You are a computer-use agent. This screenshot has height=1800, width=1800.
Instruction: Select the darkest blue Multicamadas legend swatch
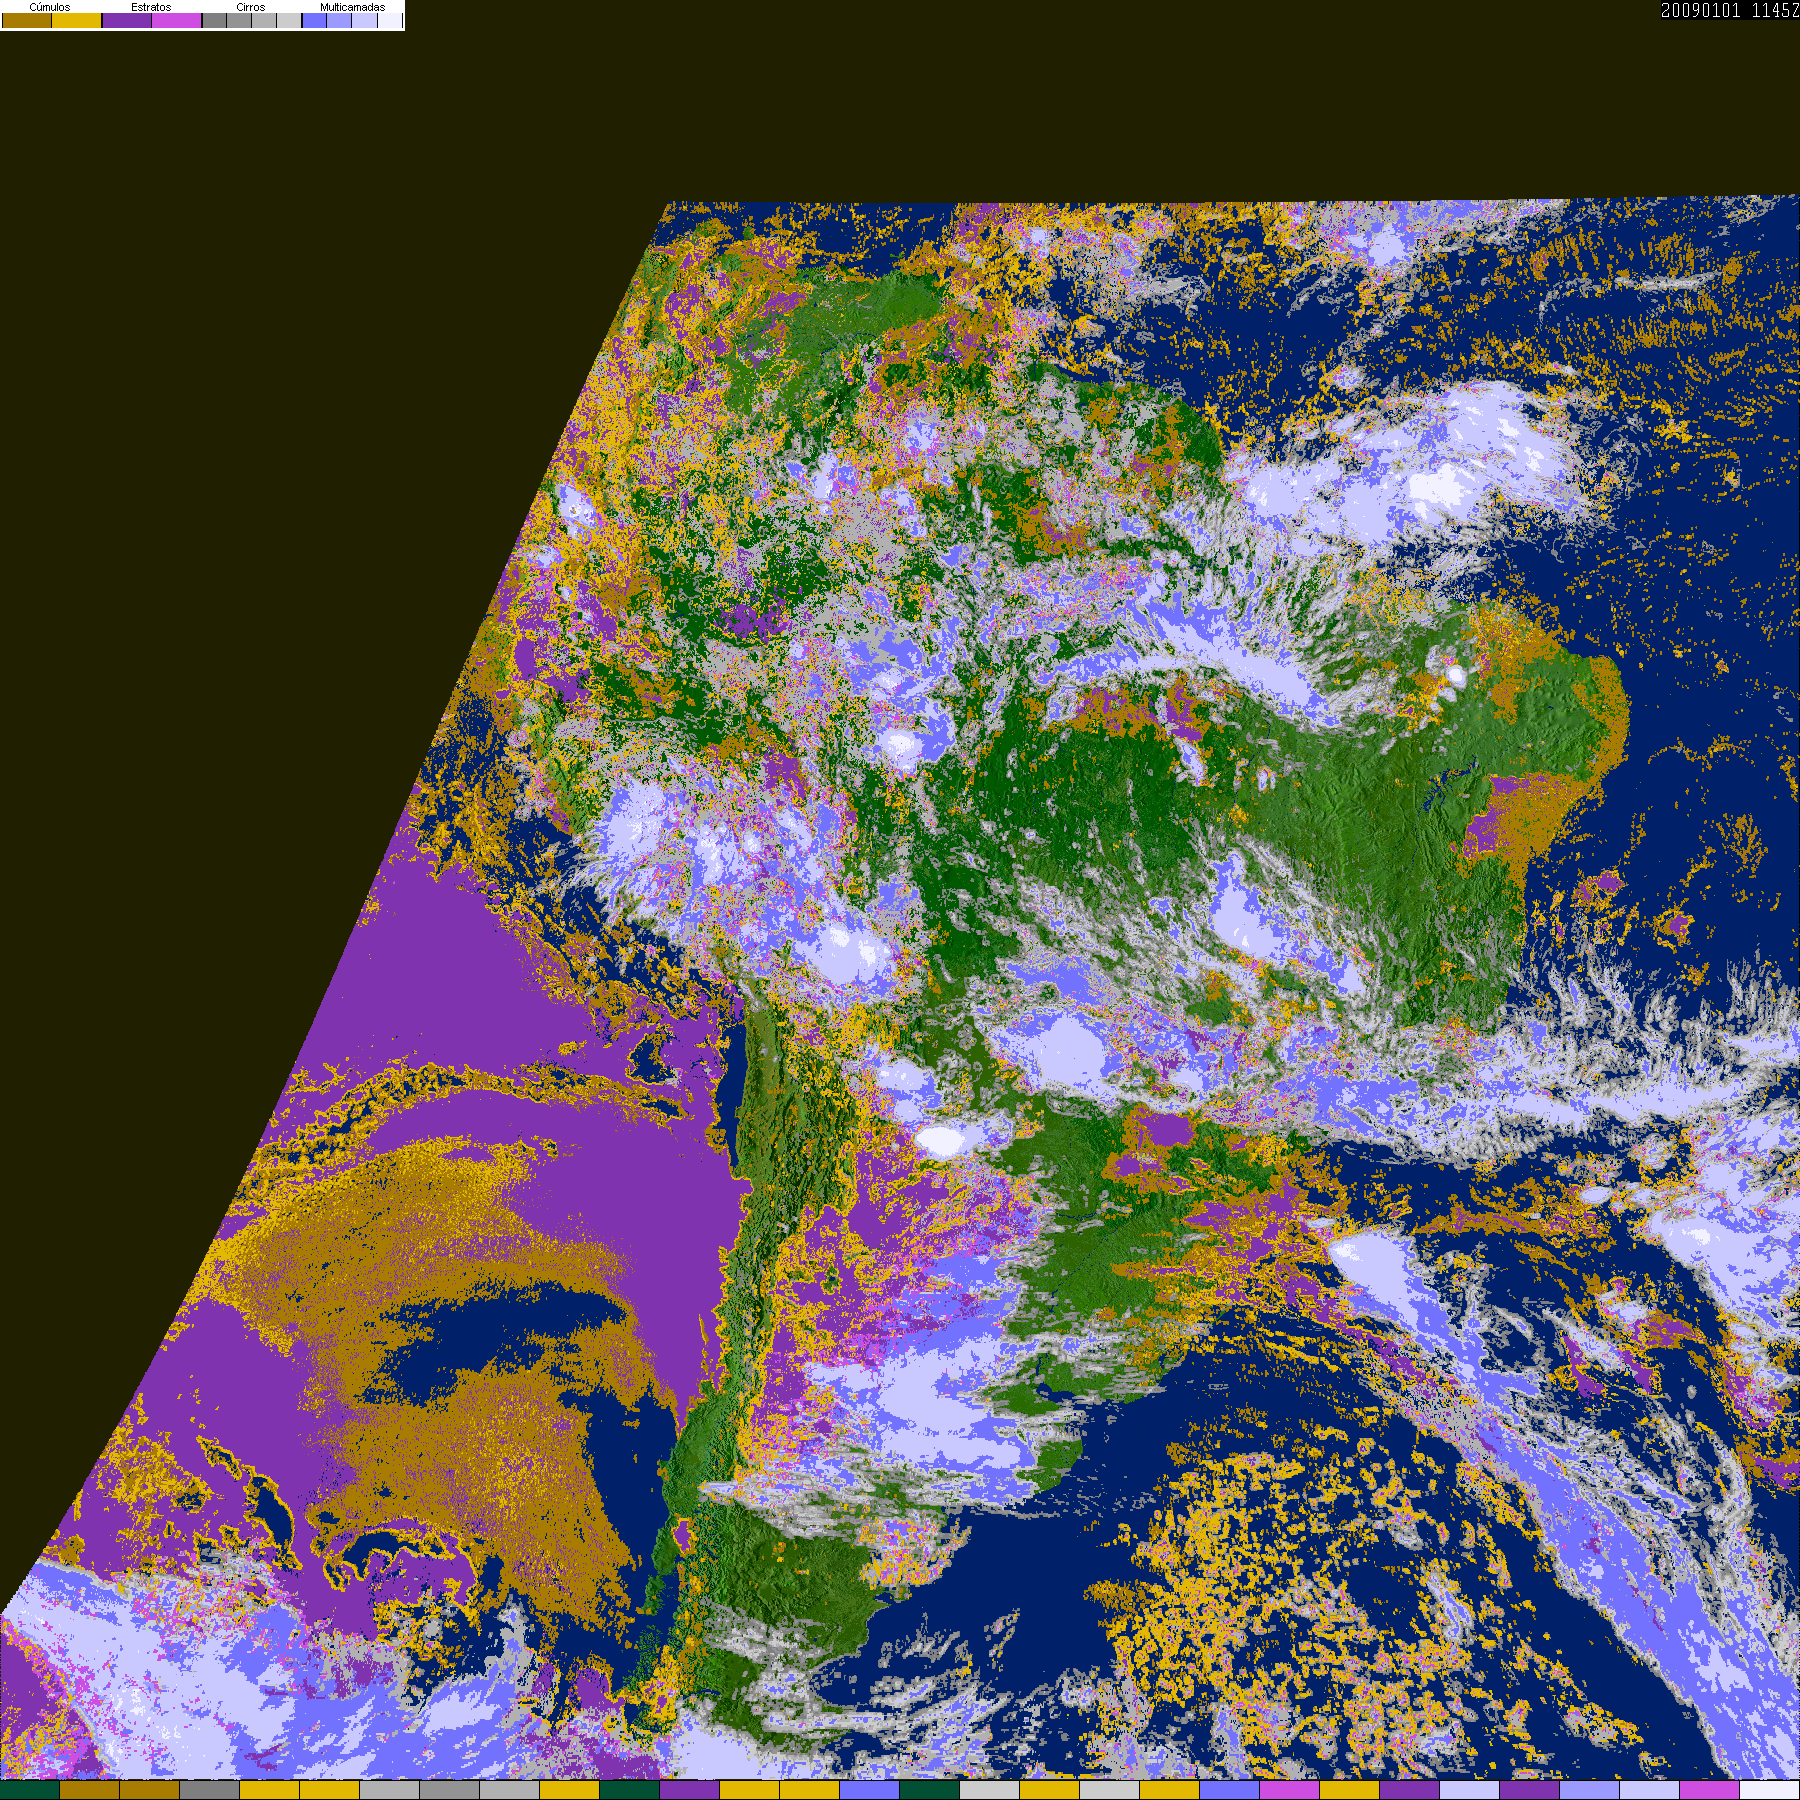coord(315,21)
